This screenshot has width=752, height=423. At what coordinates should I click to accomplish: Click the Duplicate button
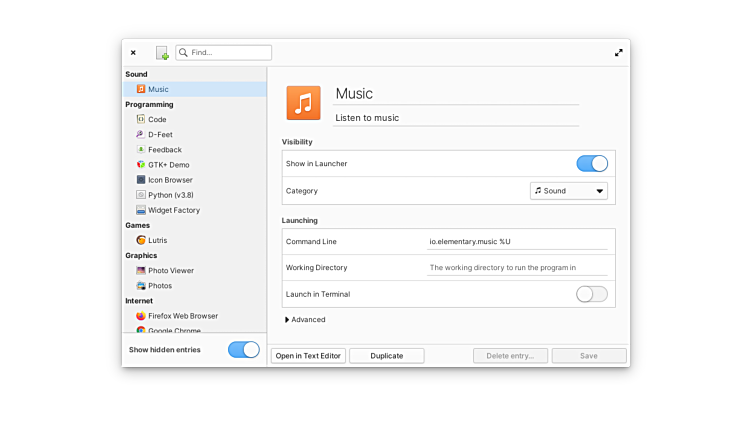pos(386,356)
